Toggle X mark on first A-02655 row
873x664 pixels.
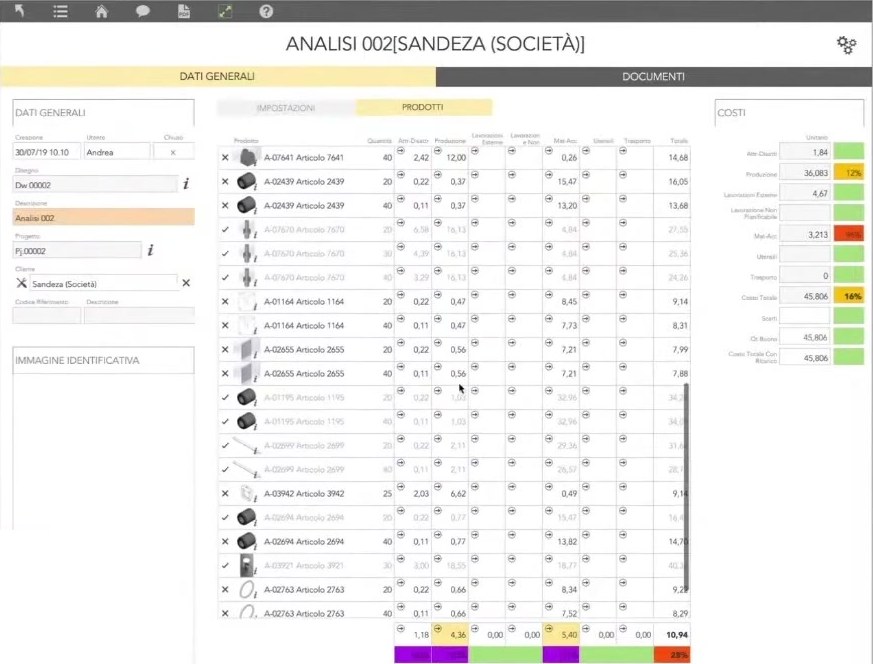225,350
